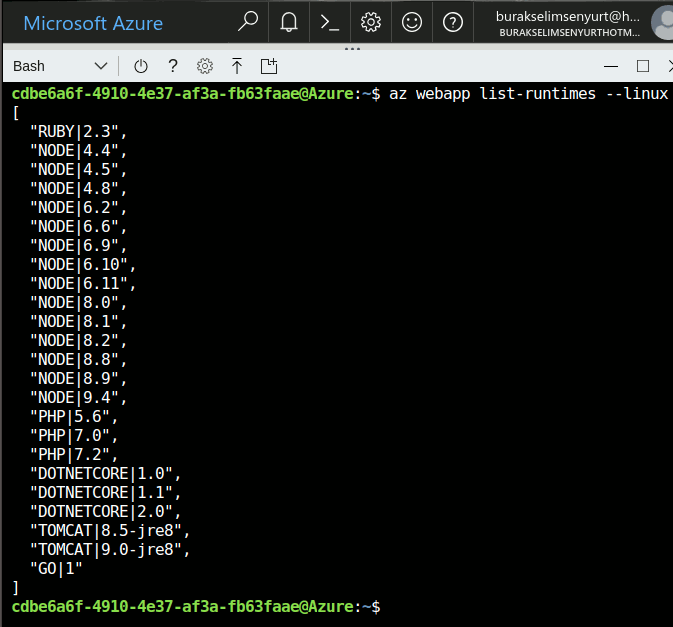Open the burakselimsenyurt account menu
This screenshot has width=673, height=627.
(567, 22)
